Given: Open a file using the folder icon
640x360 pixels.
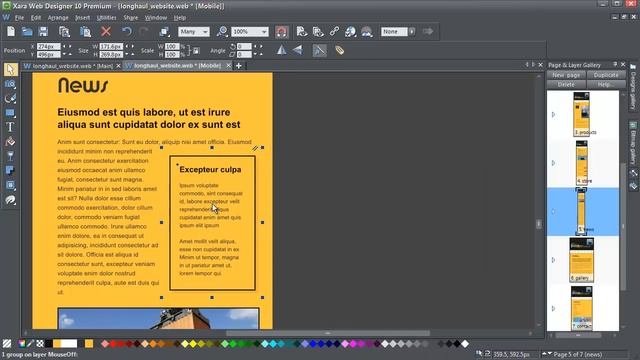Looking at the screenshot, I should point(27,31).
